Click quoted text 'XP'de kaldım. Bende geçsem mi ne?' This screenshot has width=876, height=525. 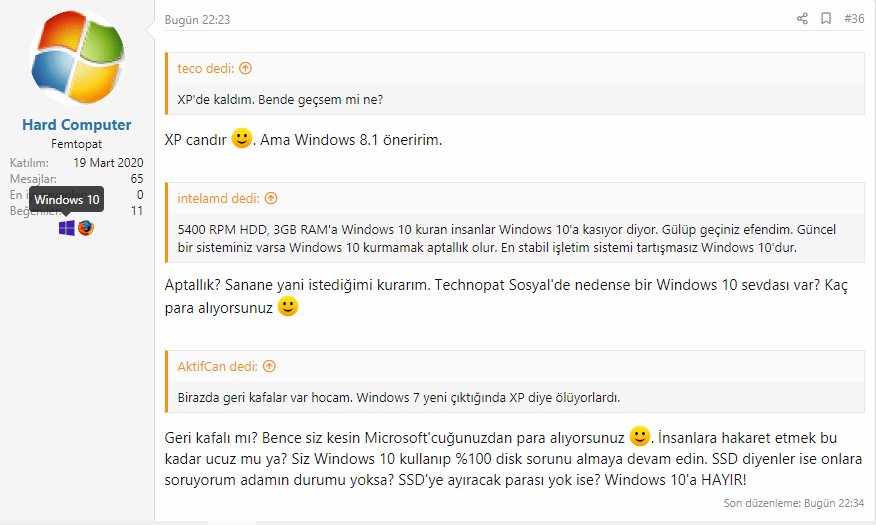point(280,99)
